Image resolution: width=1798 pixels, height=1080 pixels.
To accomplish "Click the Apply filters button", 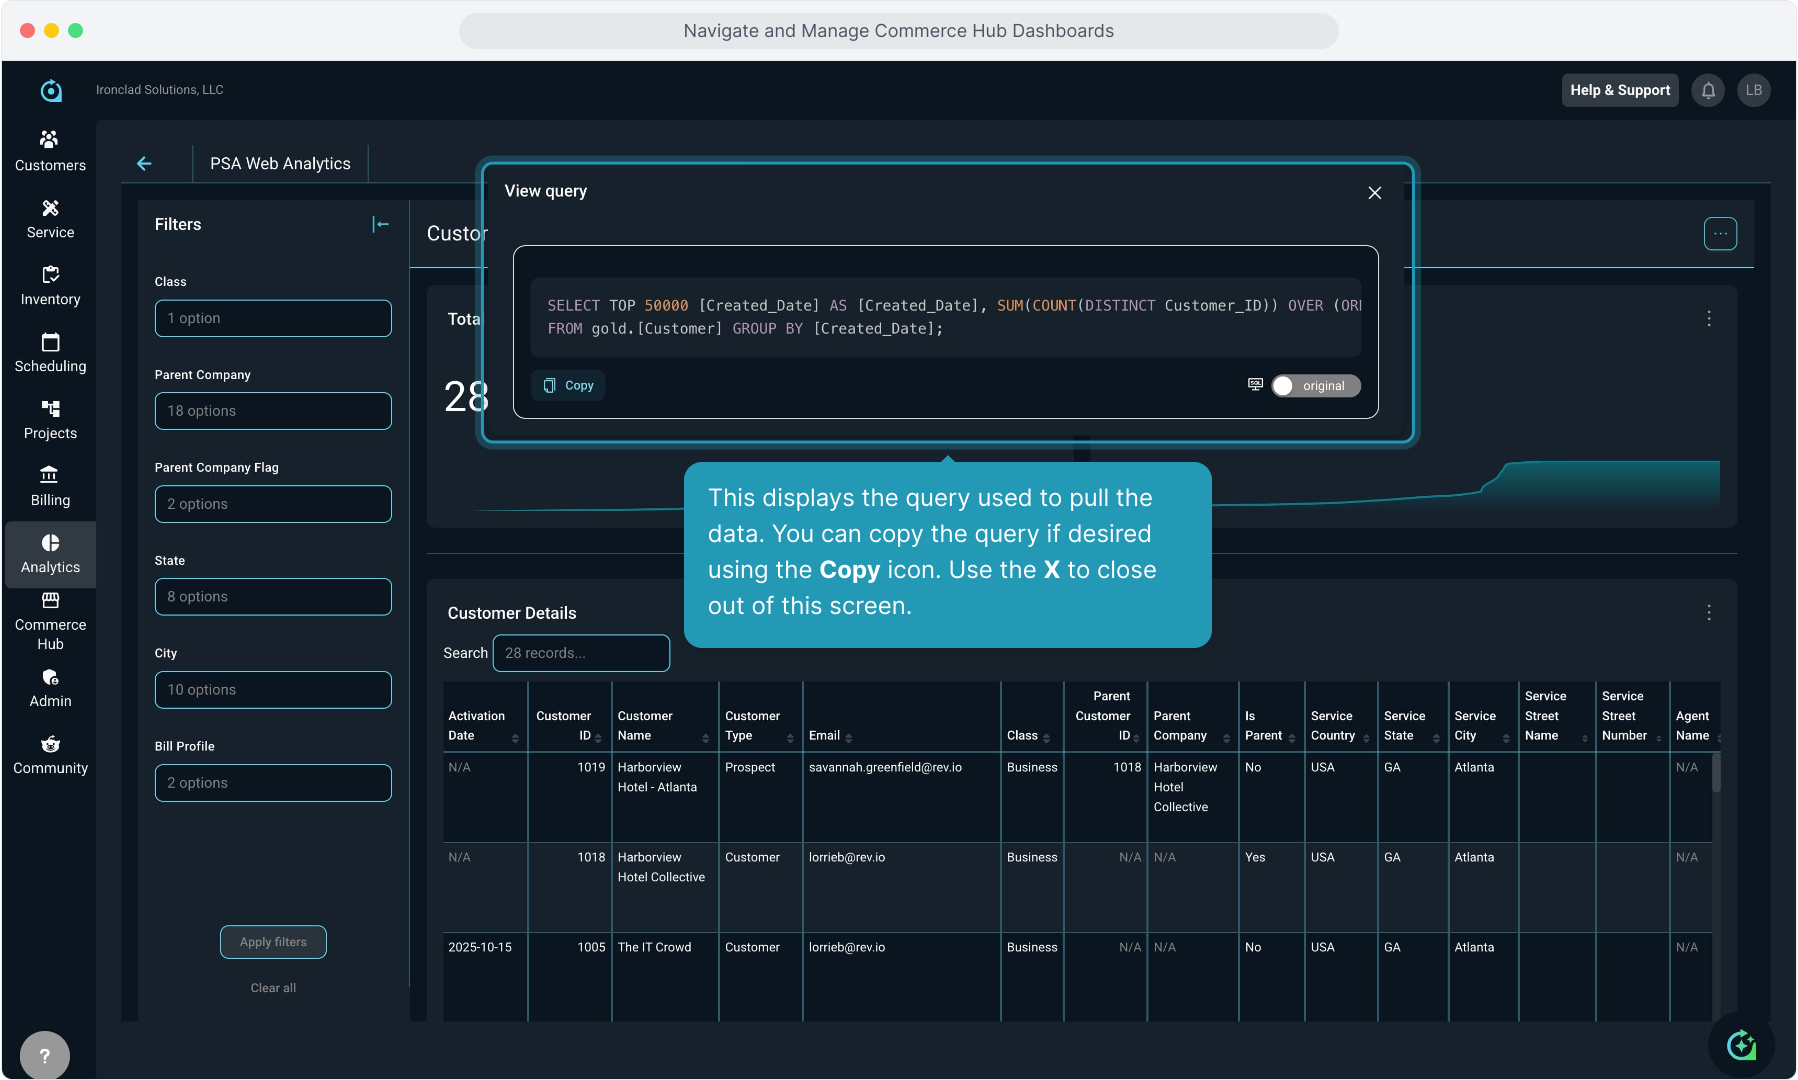I will tap(273, 942).
